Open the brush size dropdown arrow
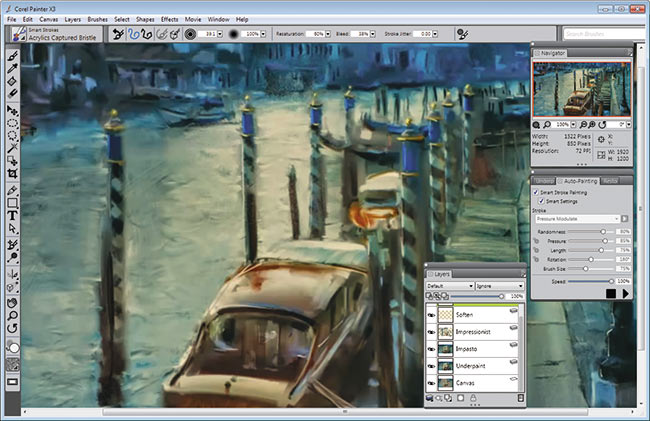Screen dimensions: 650x421 click(x=220, y=34)
